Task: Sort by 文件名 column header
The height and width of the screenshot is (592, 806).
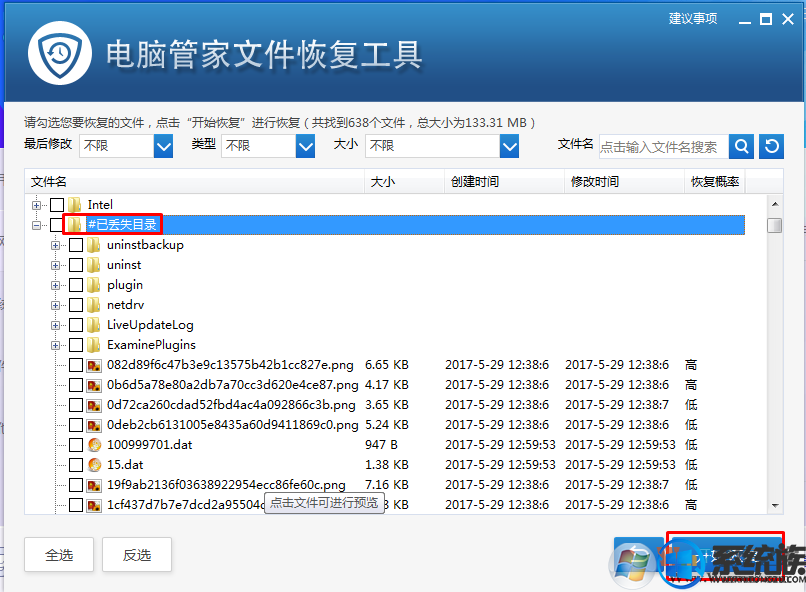Action: coord(195,181)
